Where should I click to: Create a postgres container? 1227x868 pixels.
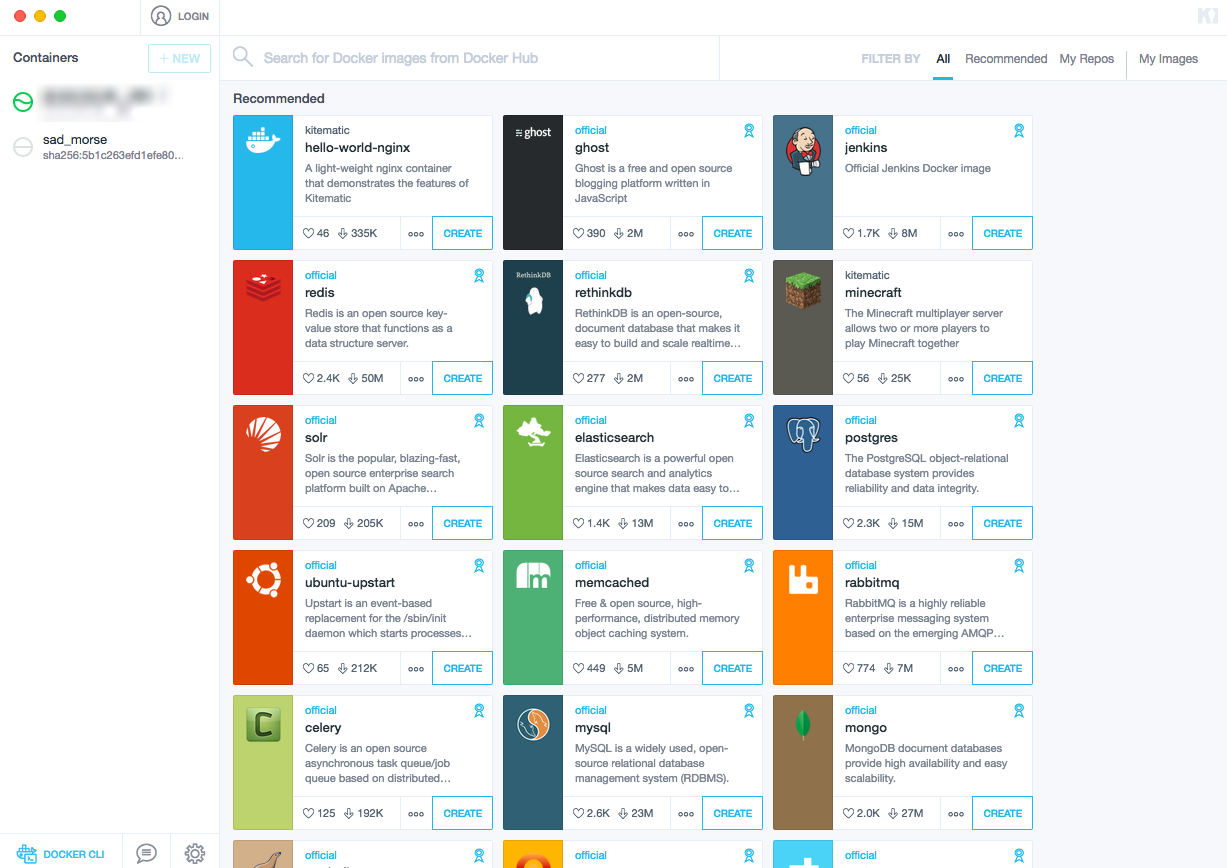tap(1002, 523)
